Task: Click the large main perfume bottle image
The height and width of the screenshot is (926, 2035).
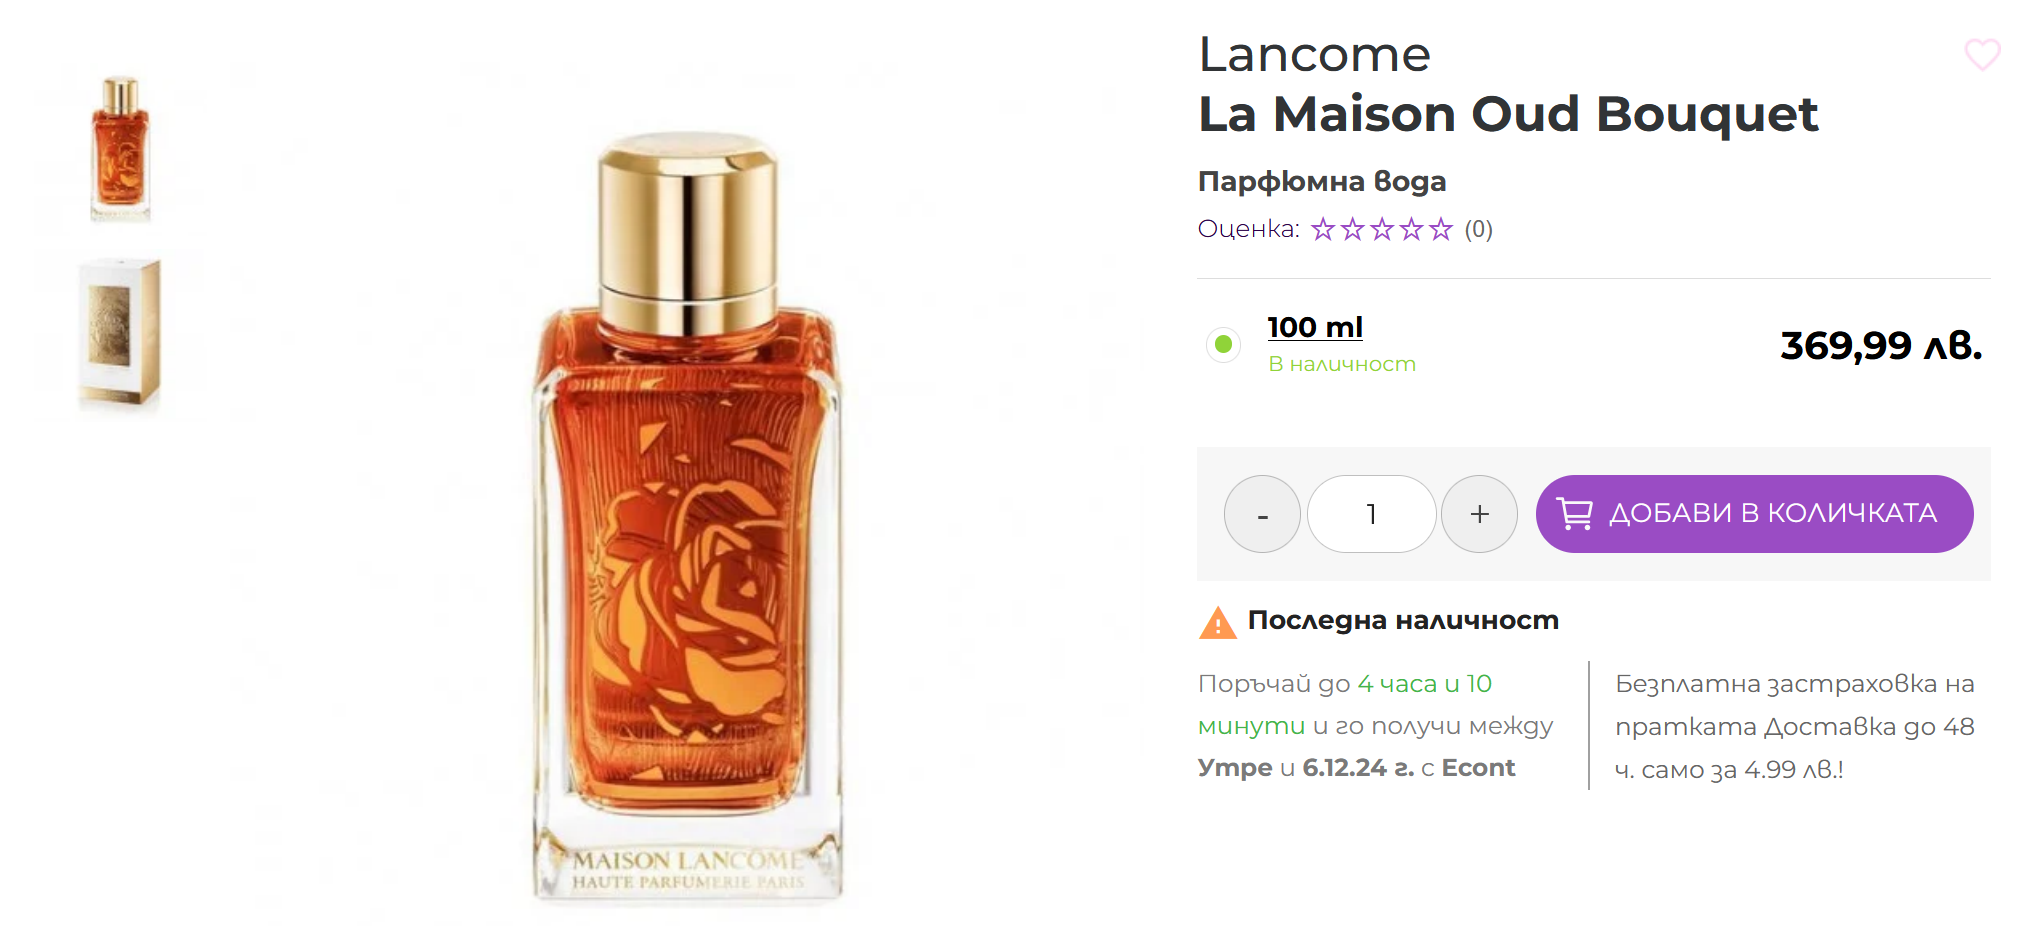Action: 688,515
